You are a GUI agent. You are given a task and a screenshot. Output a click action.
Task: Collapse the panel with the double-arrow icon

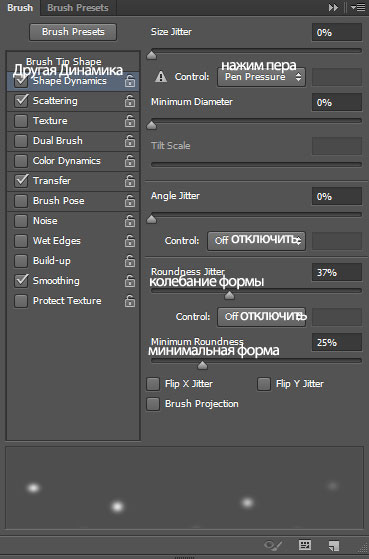[x=333, y=7]
